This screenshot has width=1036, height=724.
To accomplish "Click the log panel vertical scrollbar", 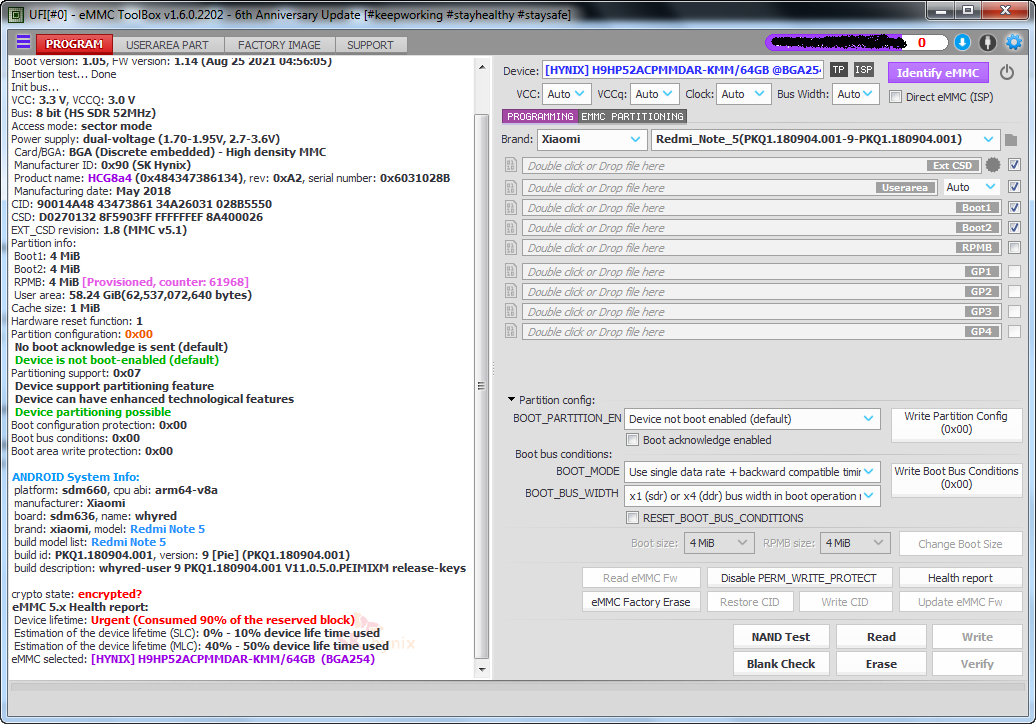I will [482, 386].
